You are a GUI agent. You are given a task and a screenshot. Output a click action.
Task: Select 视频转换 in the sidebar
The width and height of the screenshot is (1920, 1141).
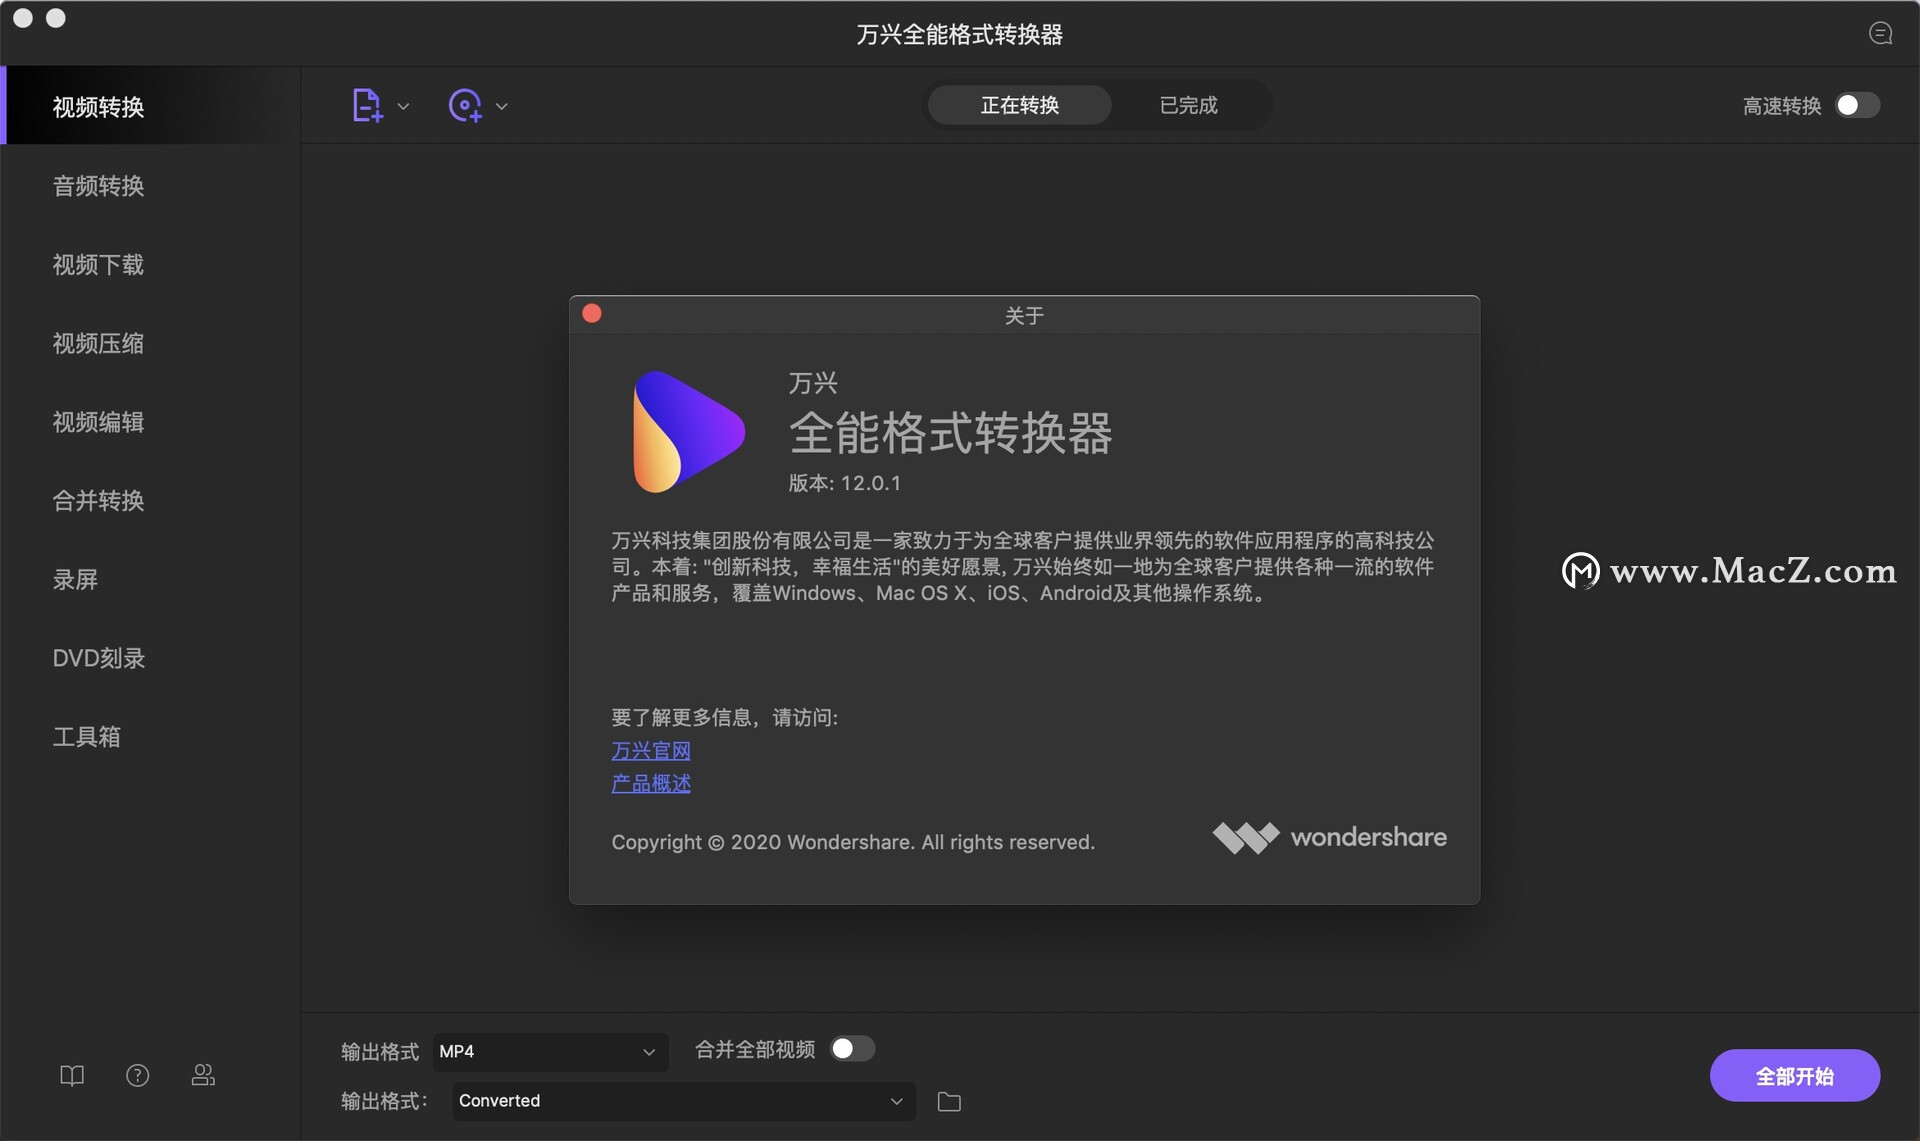click(150, 106)
